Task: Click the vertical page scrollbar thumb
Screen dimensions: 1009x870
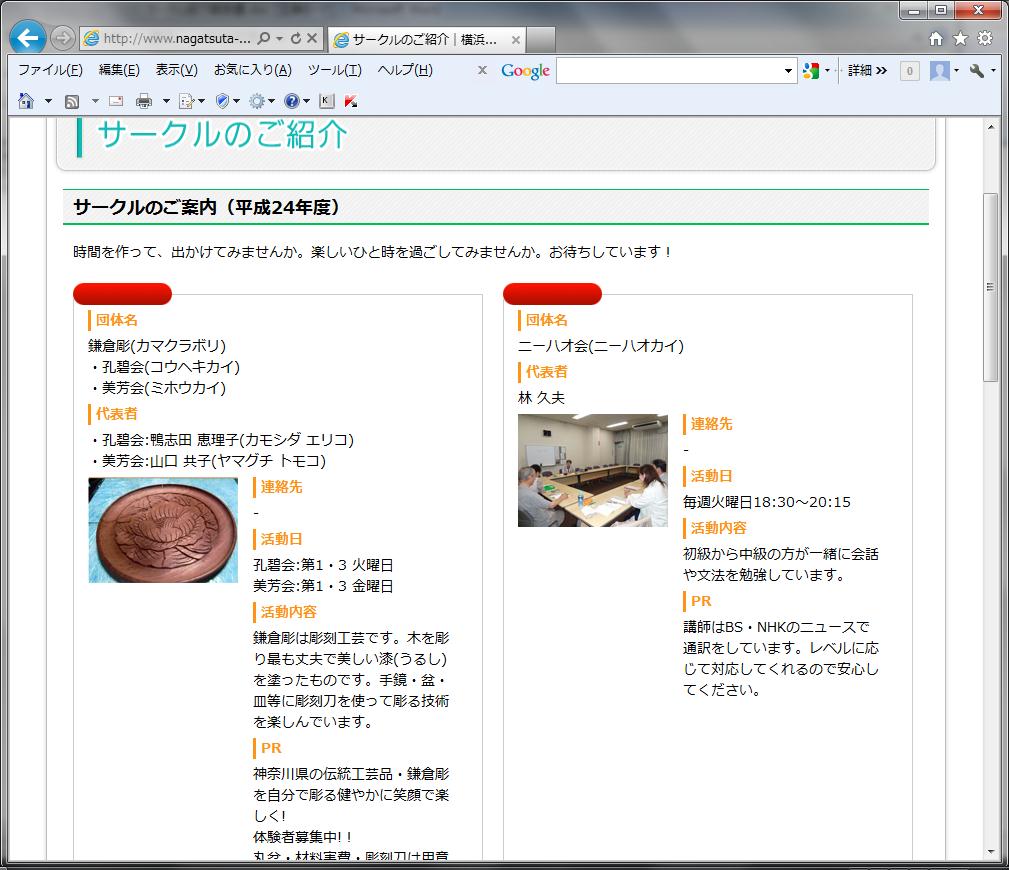Action: pyautogui.click(x=991, y=287)
